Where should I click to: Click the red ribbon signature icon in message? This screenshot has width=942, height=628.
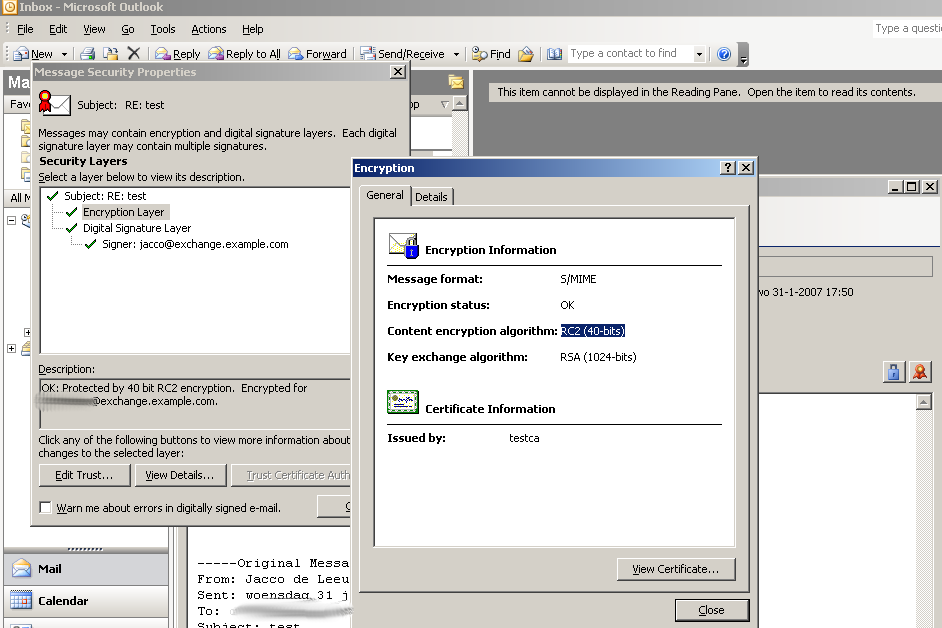[x=920, y=372]
